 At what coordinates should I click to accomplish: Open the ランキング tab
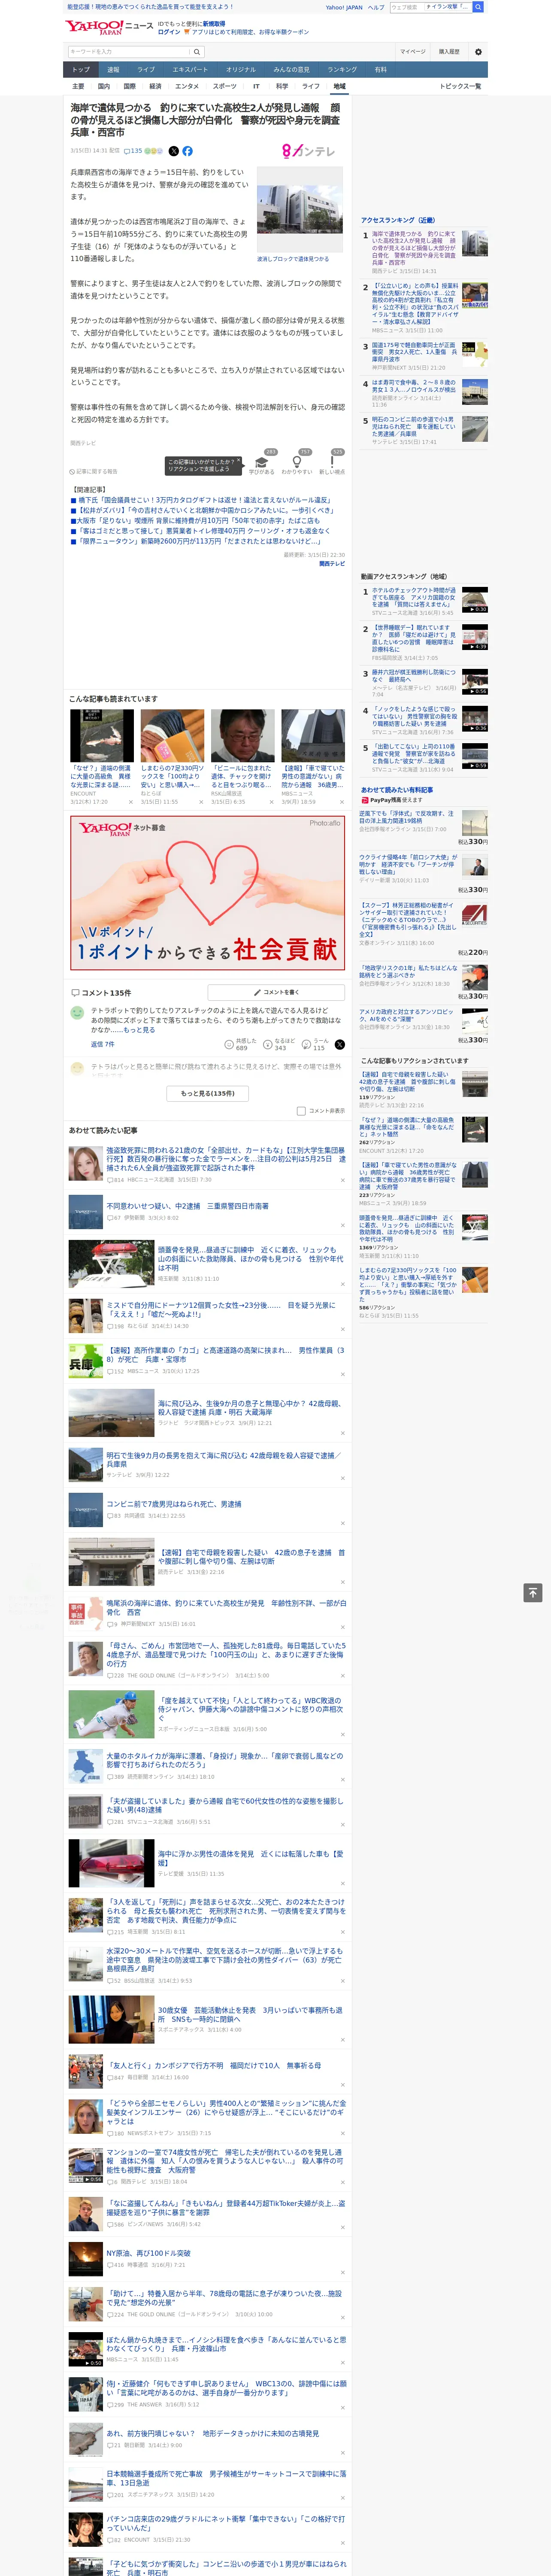click(342, 70)
